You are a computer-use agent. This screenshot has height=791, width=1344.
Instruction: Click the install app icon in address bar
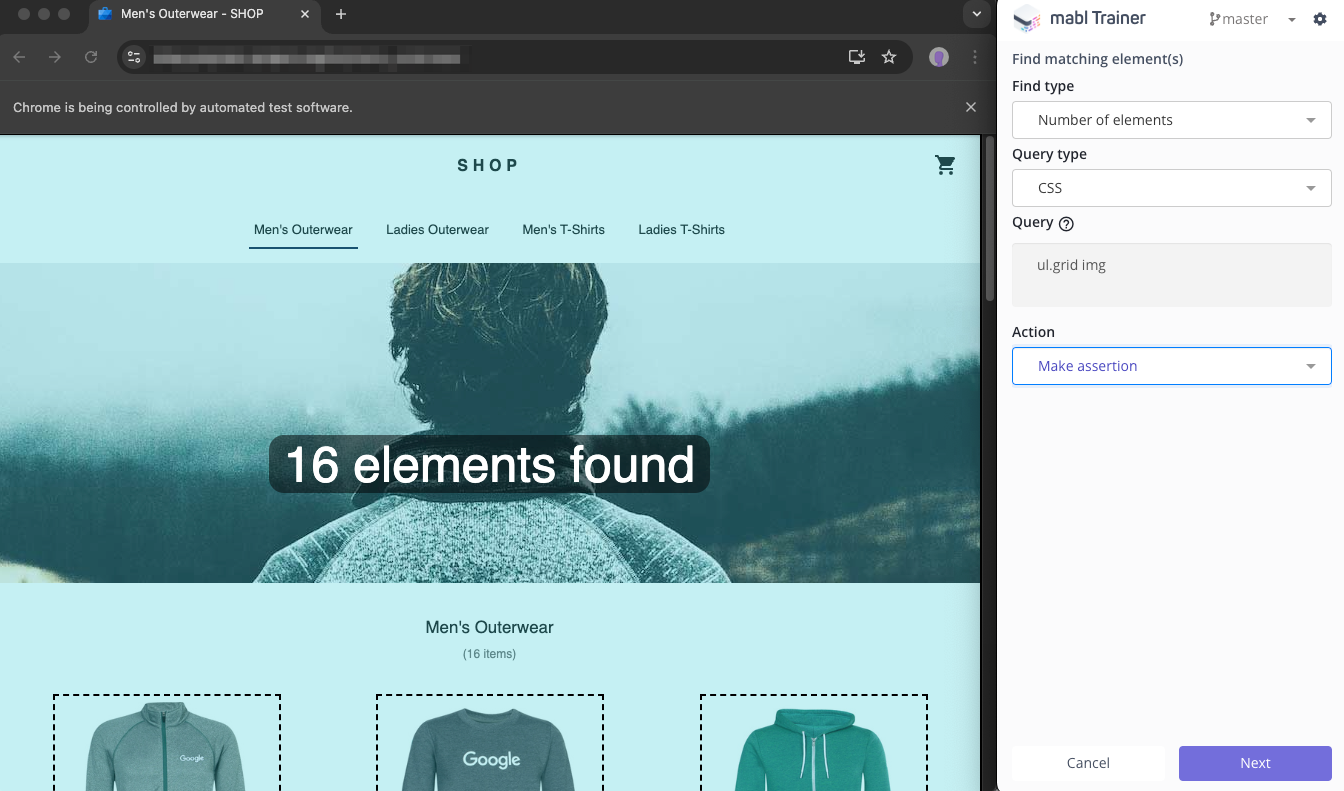(856, 57)
